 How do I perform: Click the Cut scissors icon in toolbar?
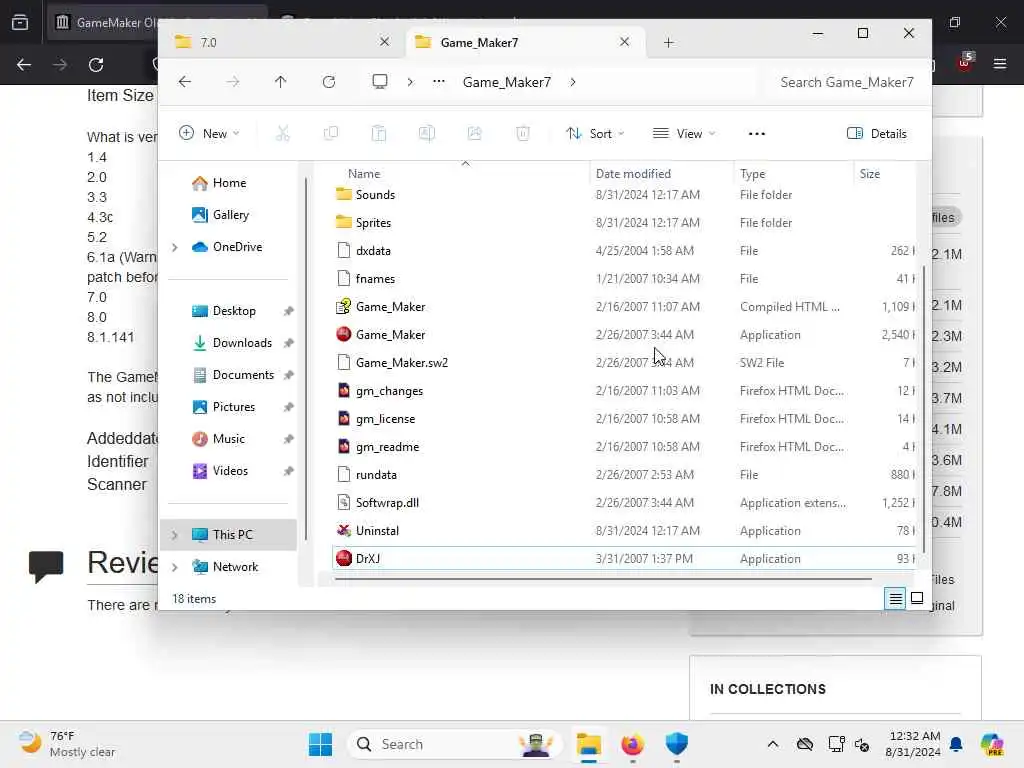point(282,134)
